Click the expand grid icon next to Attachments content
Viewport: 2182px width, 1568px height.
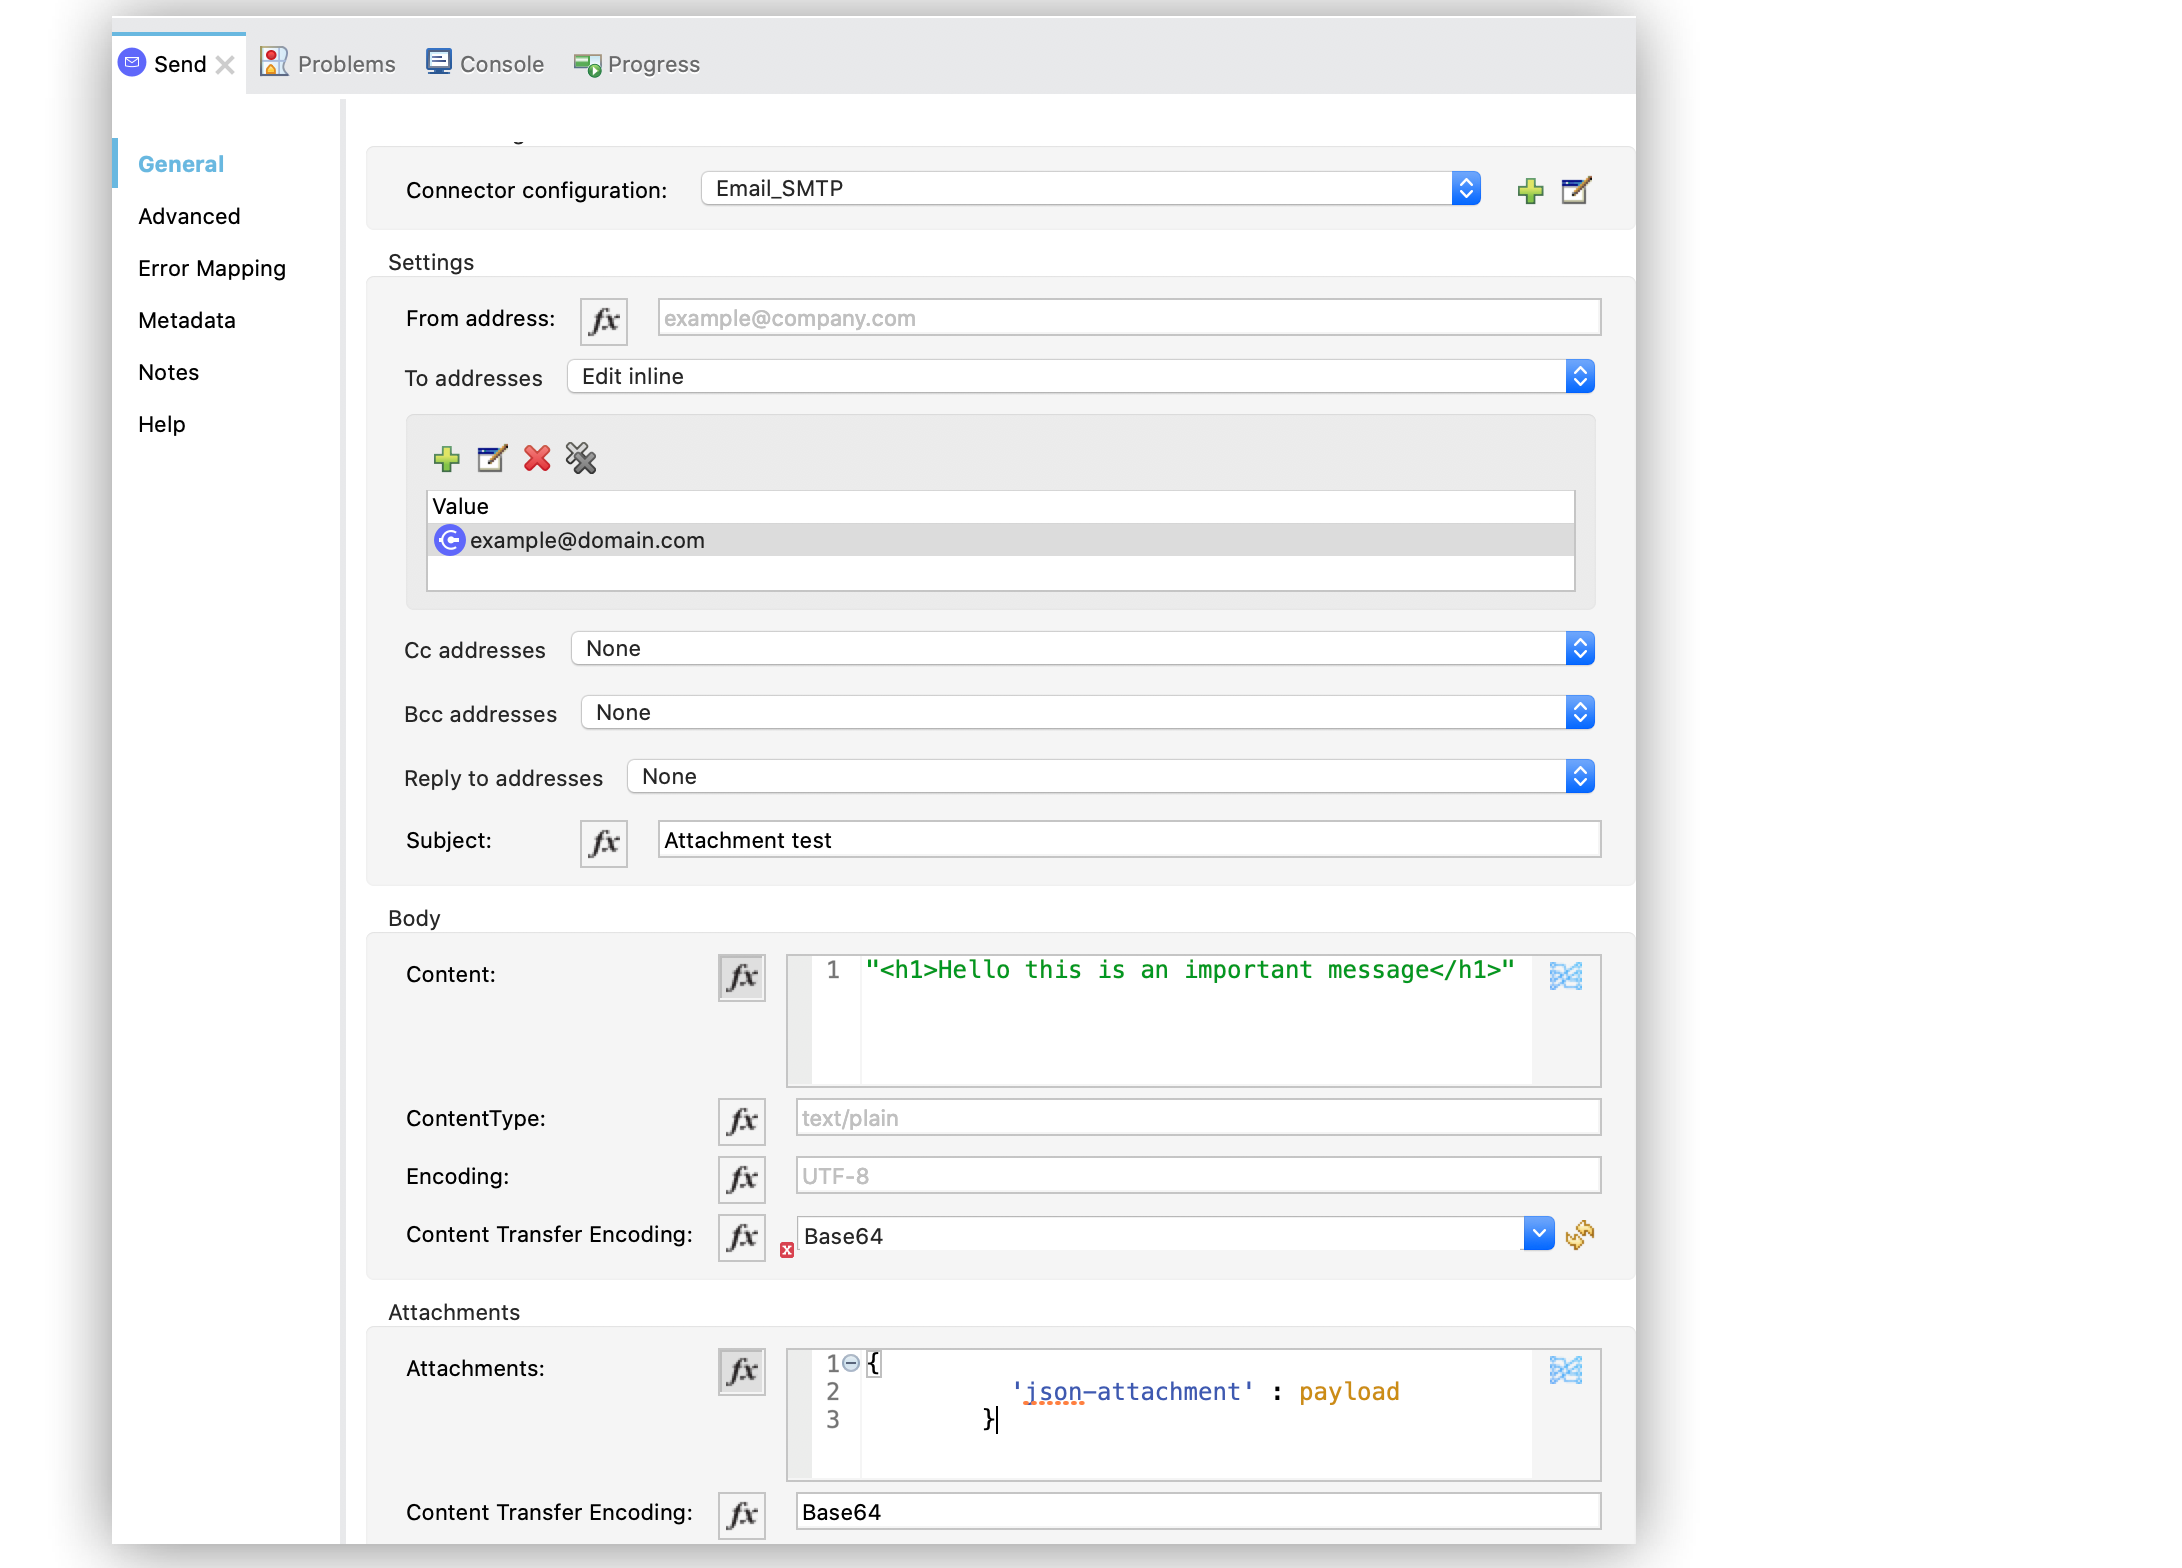click(1565, 1368)
